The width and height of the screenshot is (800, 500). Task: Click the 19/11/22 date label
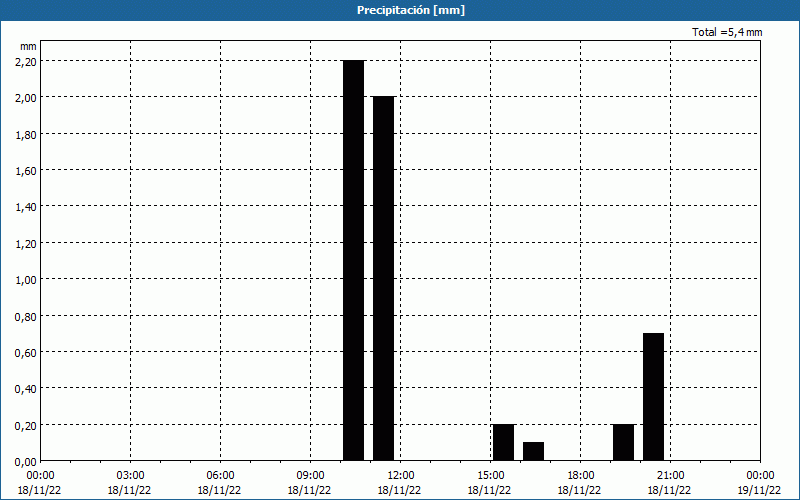click(759, 490)
